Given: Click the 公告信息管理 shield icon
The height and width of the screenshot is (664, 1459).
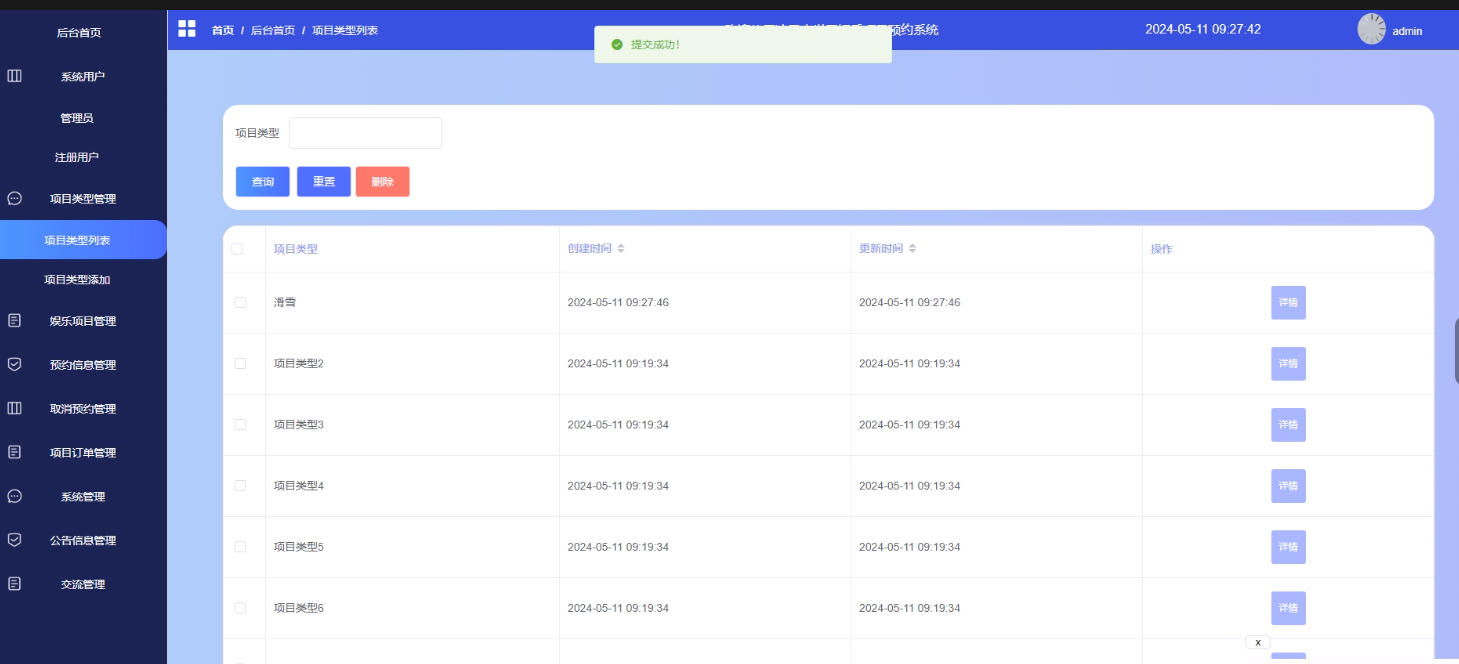Looking at the screenshot, I should (14, 540).
